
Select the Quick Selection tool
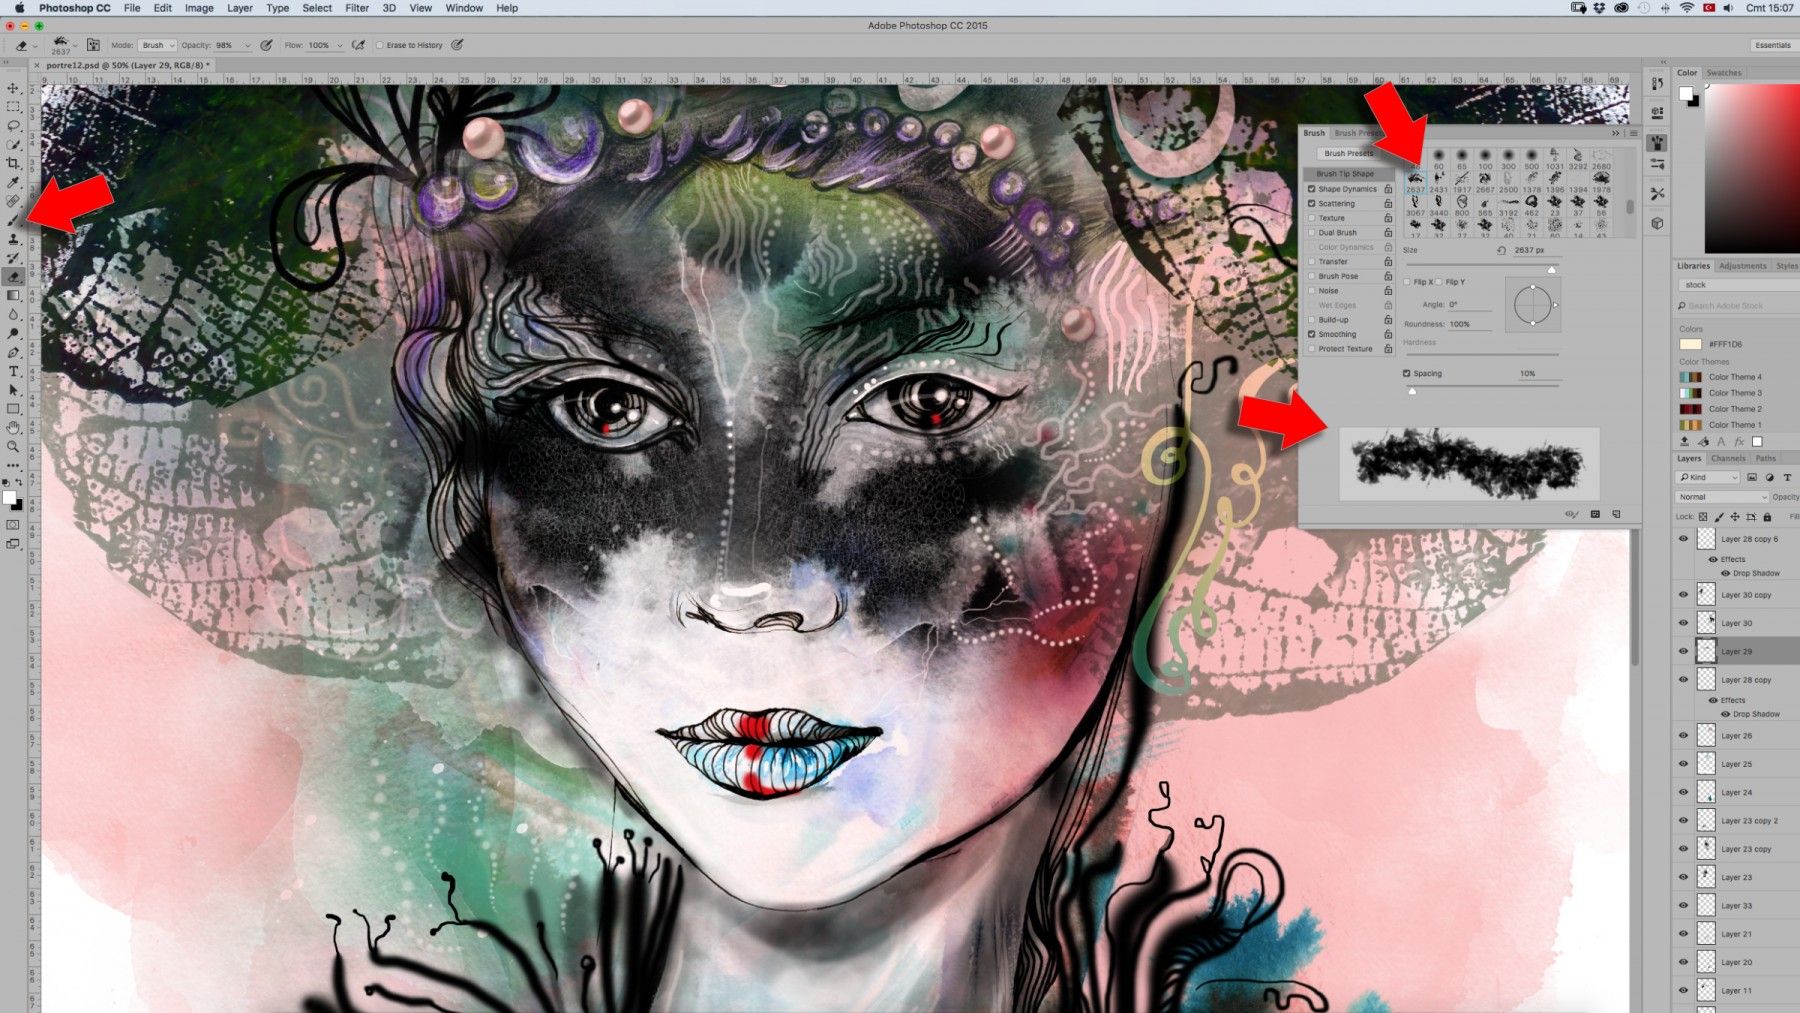point(13,145)
